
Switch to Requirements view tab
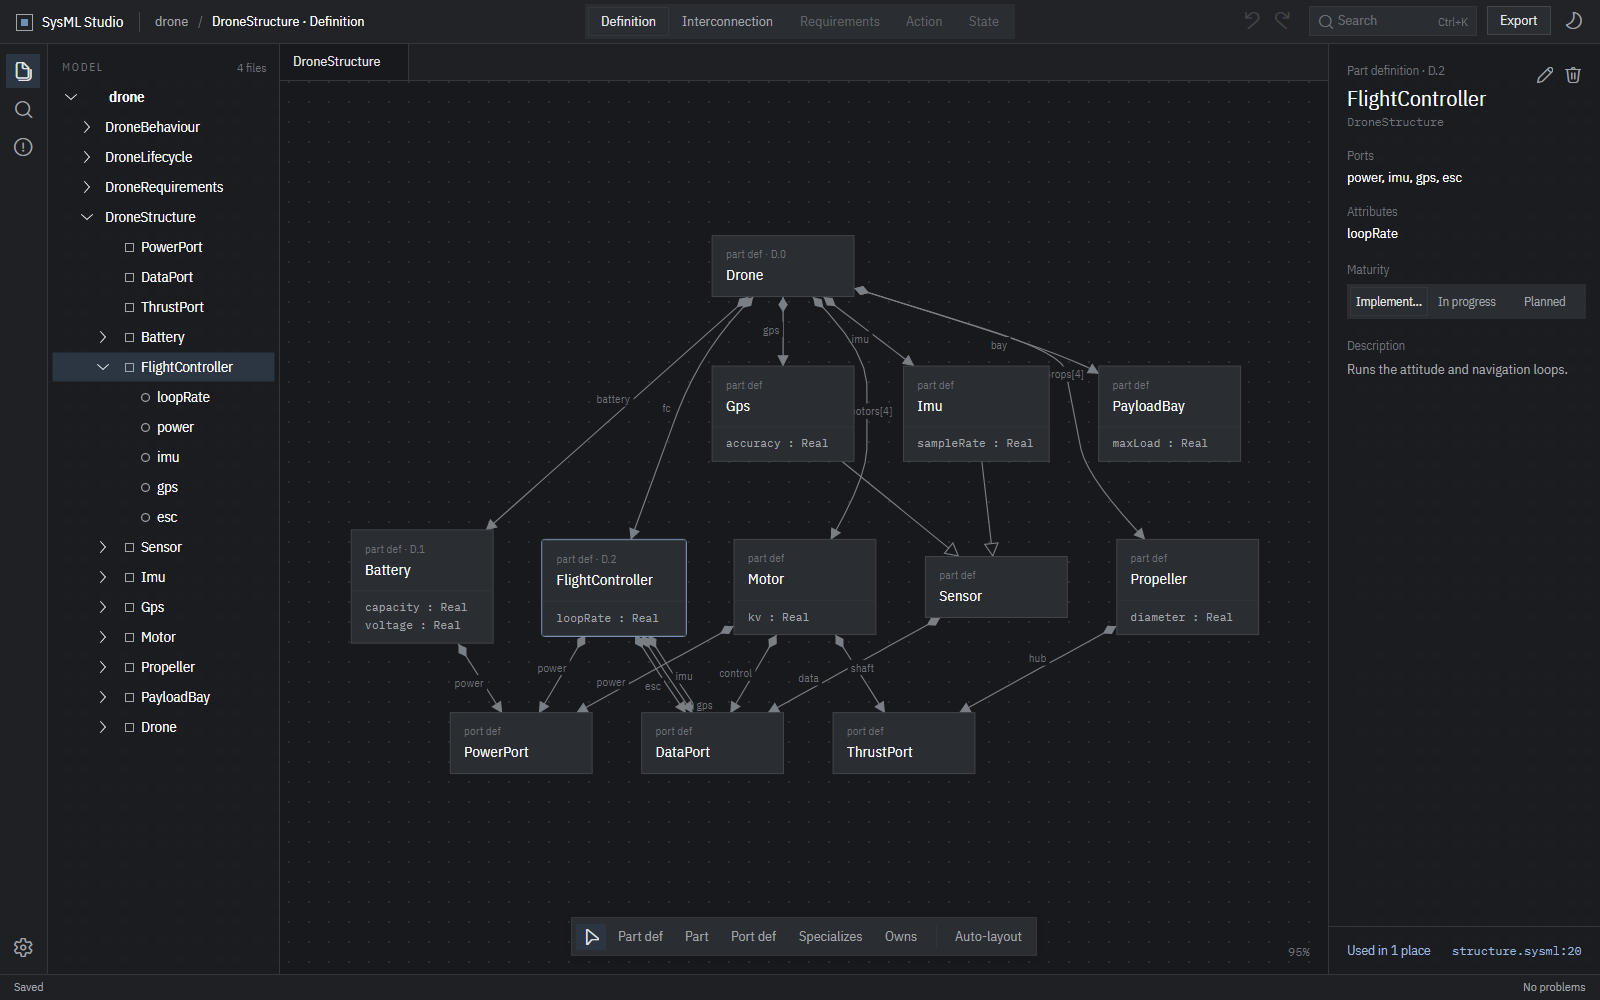click(x=839, y=21)
